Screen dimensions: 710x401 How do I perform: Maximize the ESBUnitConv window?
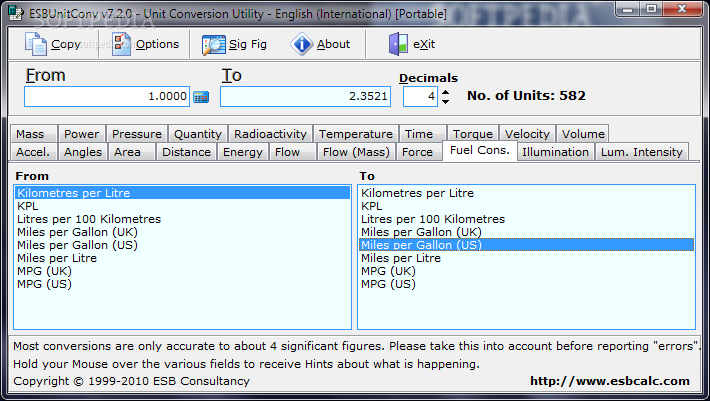click(651, 9)
